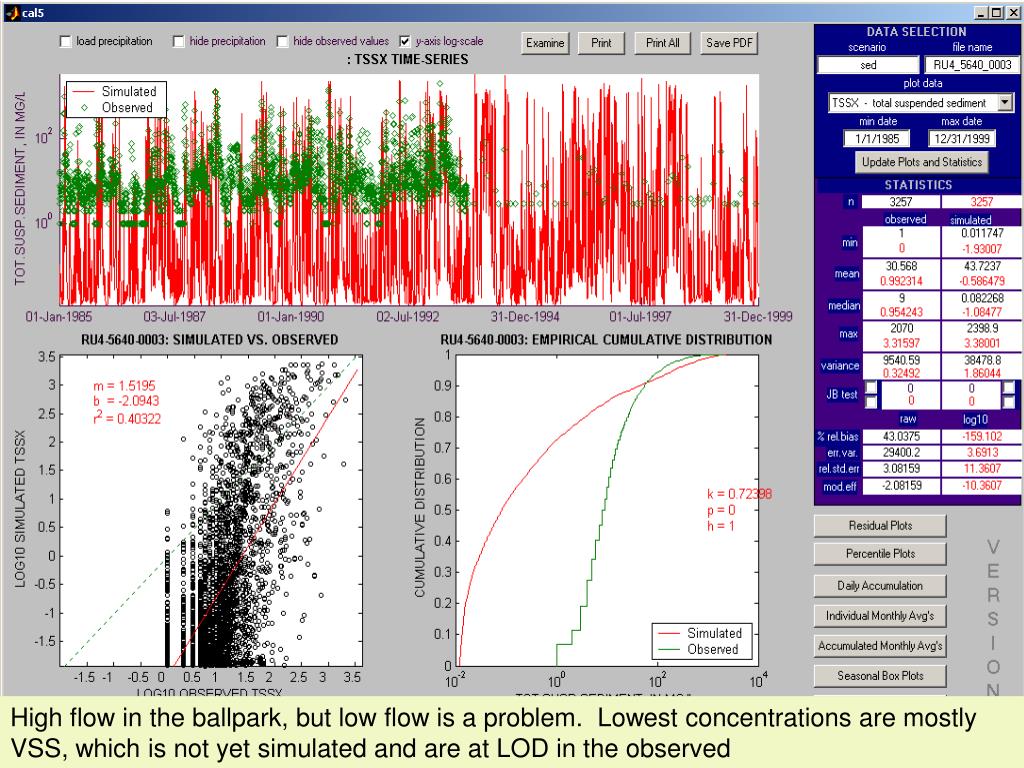Image resolution: width=1024 pixels, height=768 pixels.
Task: Tick the upper JB test checkbox beside observed
Action: [871, 387]
